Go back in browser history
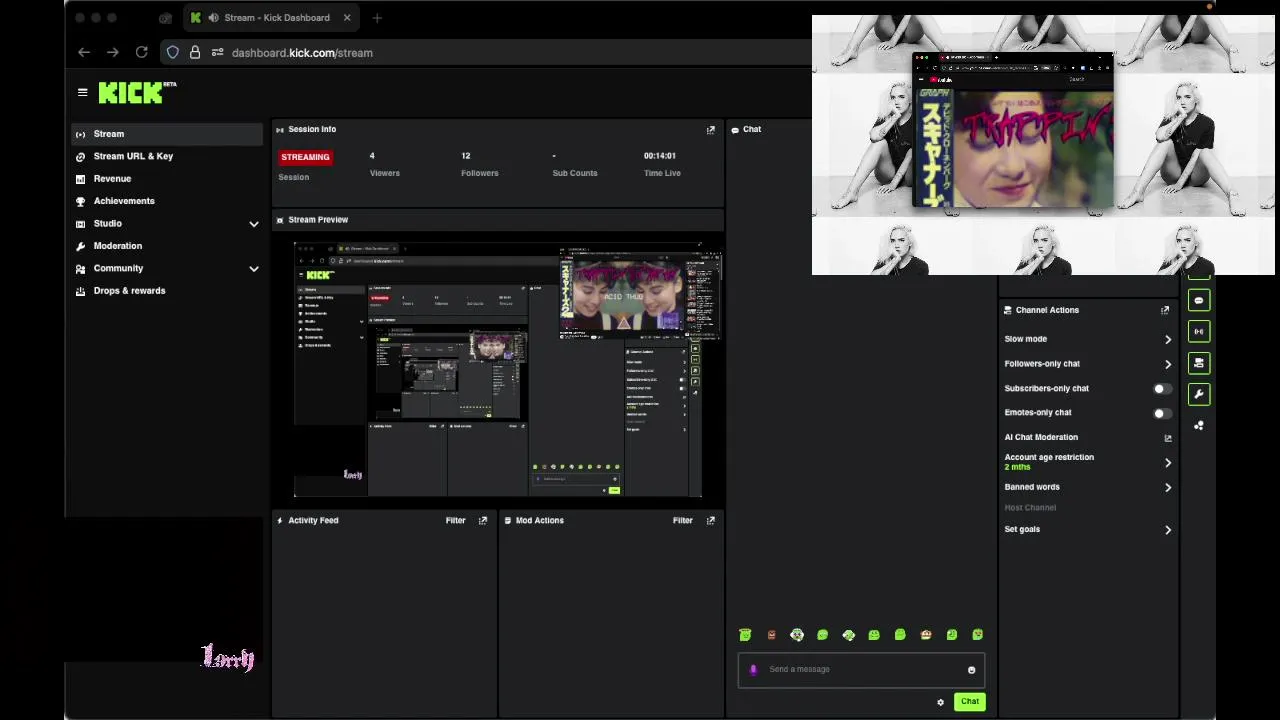This screenshot has width=1280, height=720. (84, 52)
